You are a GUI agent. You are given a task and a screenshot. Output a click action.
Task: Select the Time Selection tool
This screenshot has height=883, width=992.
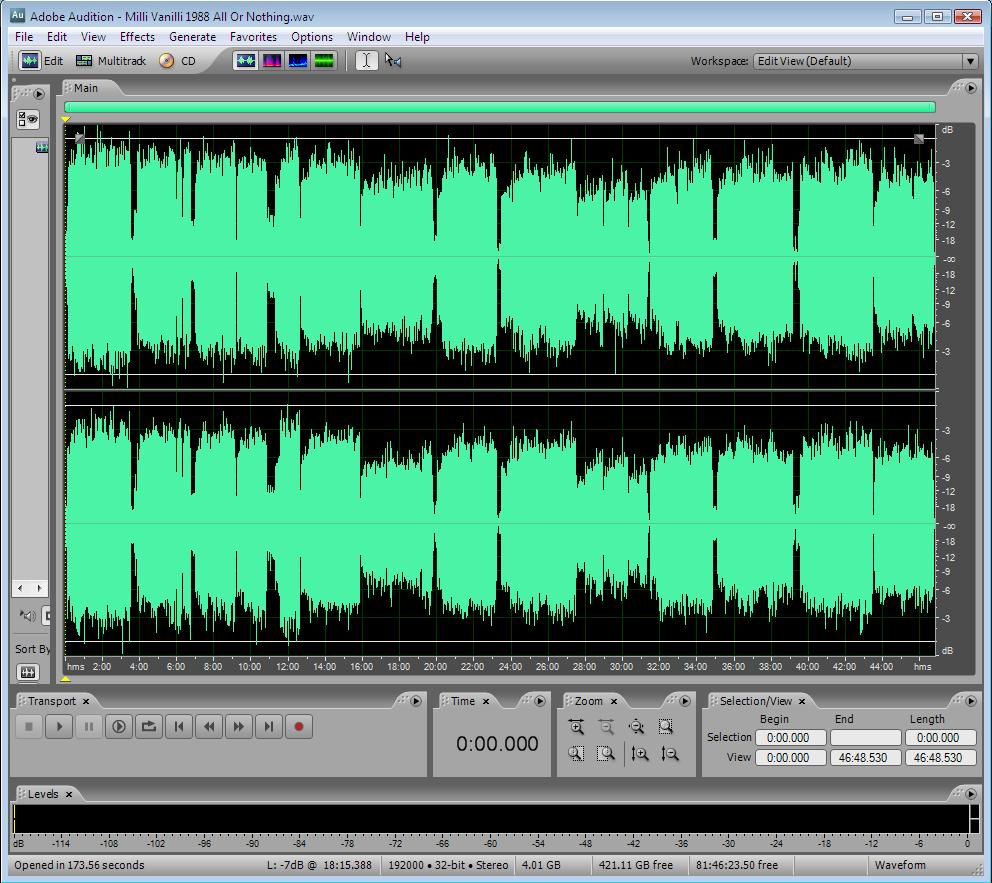(x=366, y=61)
